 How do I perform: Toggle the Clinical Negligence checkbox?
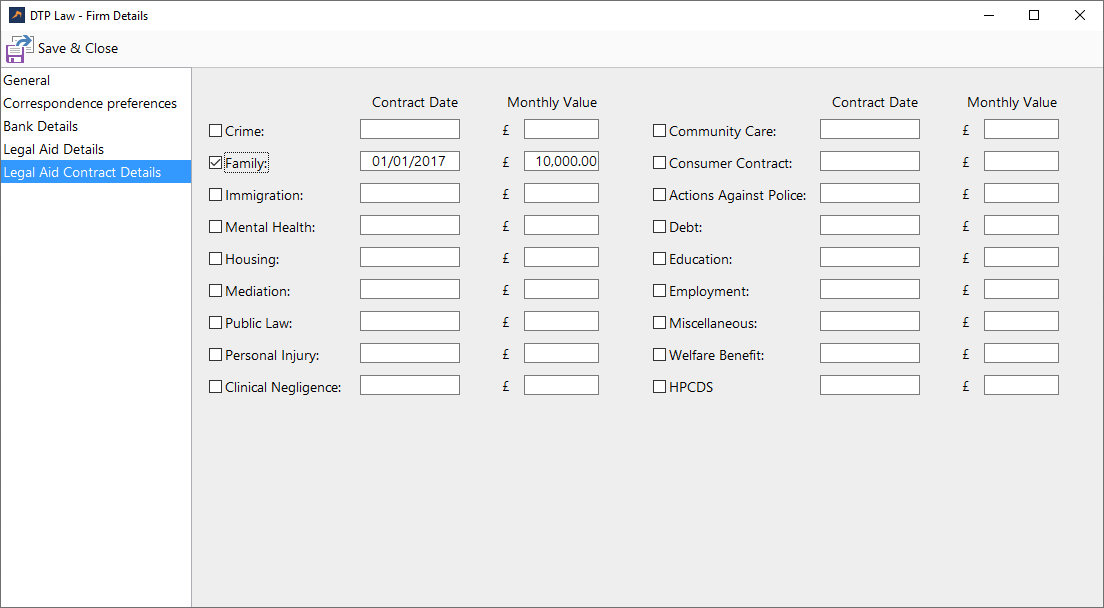point(215,387)
